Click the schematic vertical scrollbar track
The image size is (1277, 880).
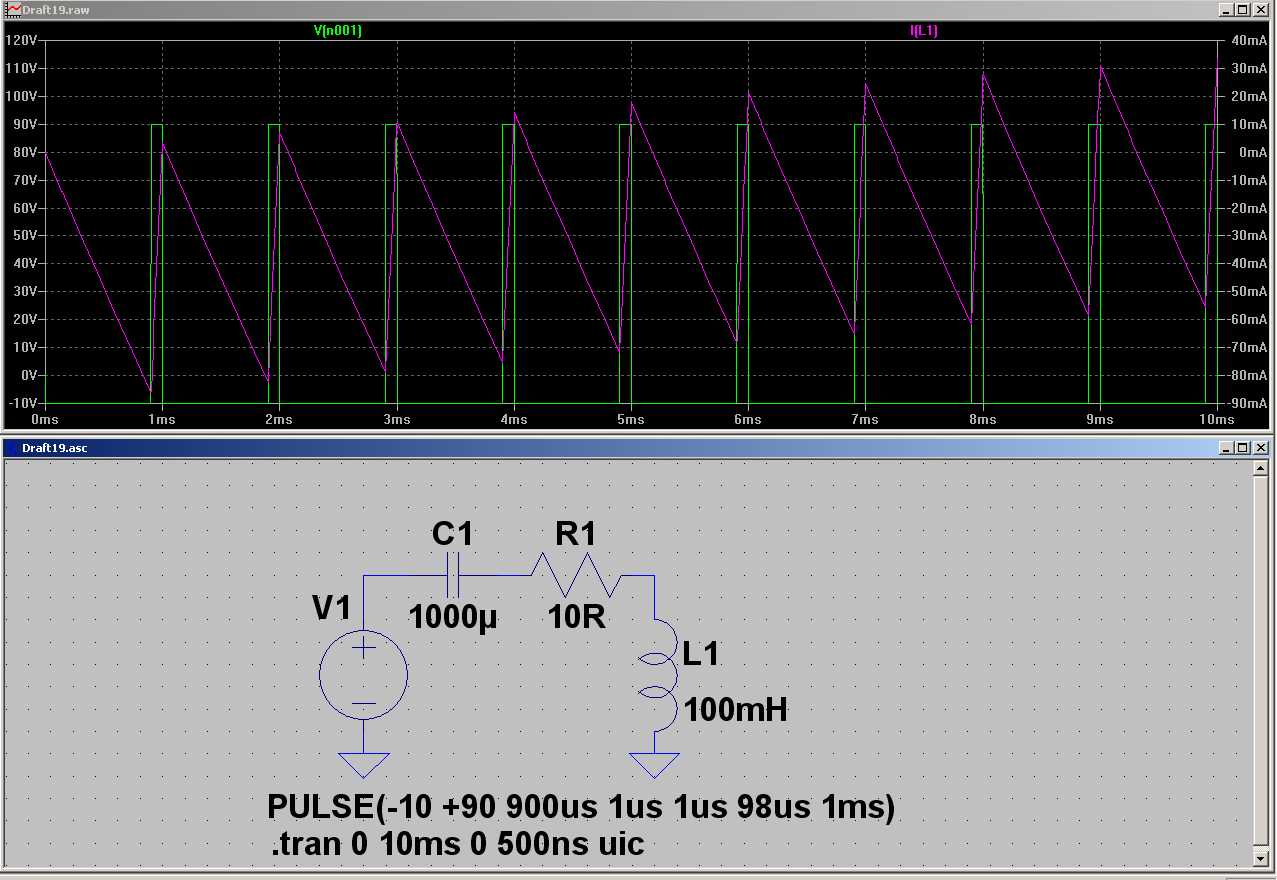(x=1263, y=663)
